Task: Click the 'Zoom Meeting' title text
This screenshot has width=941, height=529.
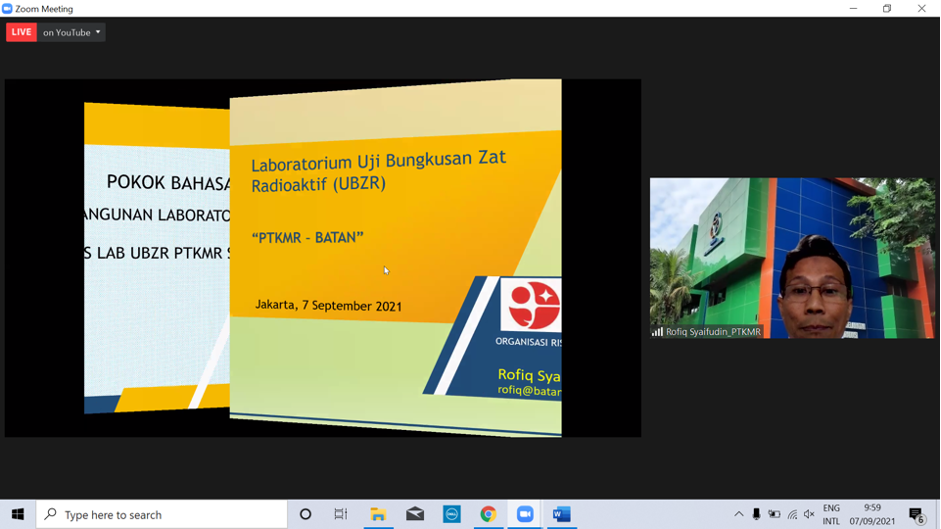Action: (44, 9)
